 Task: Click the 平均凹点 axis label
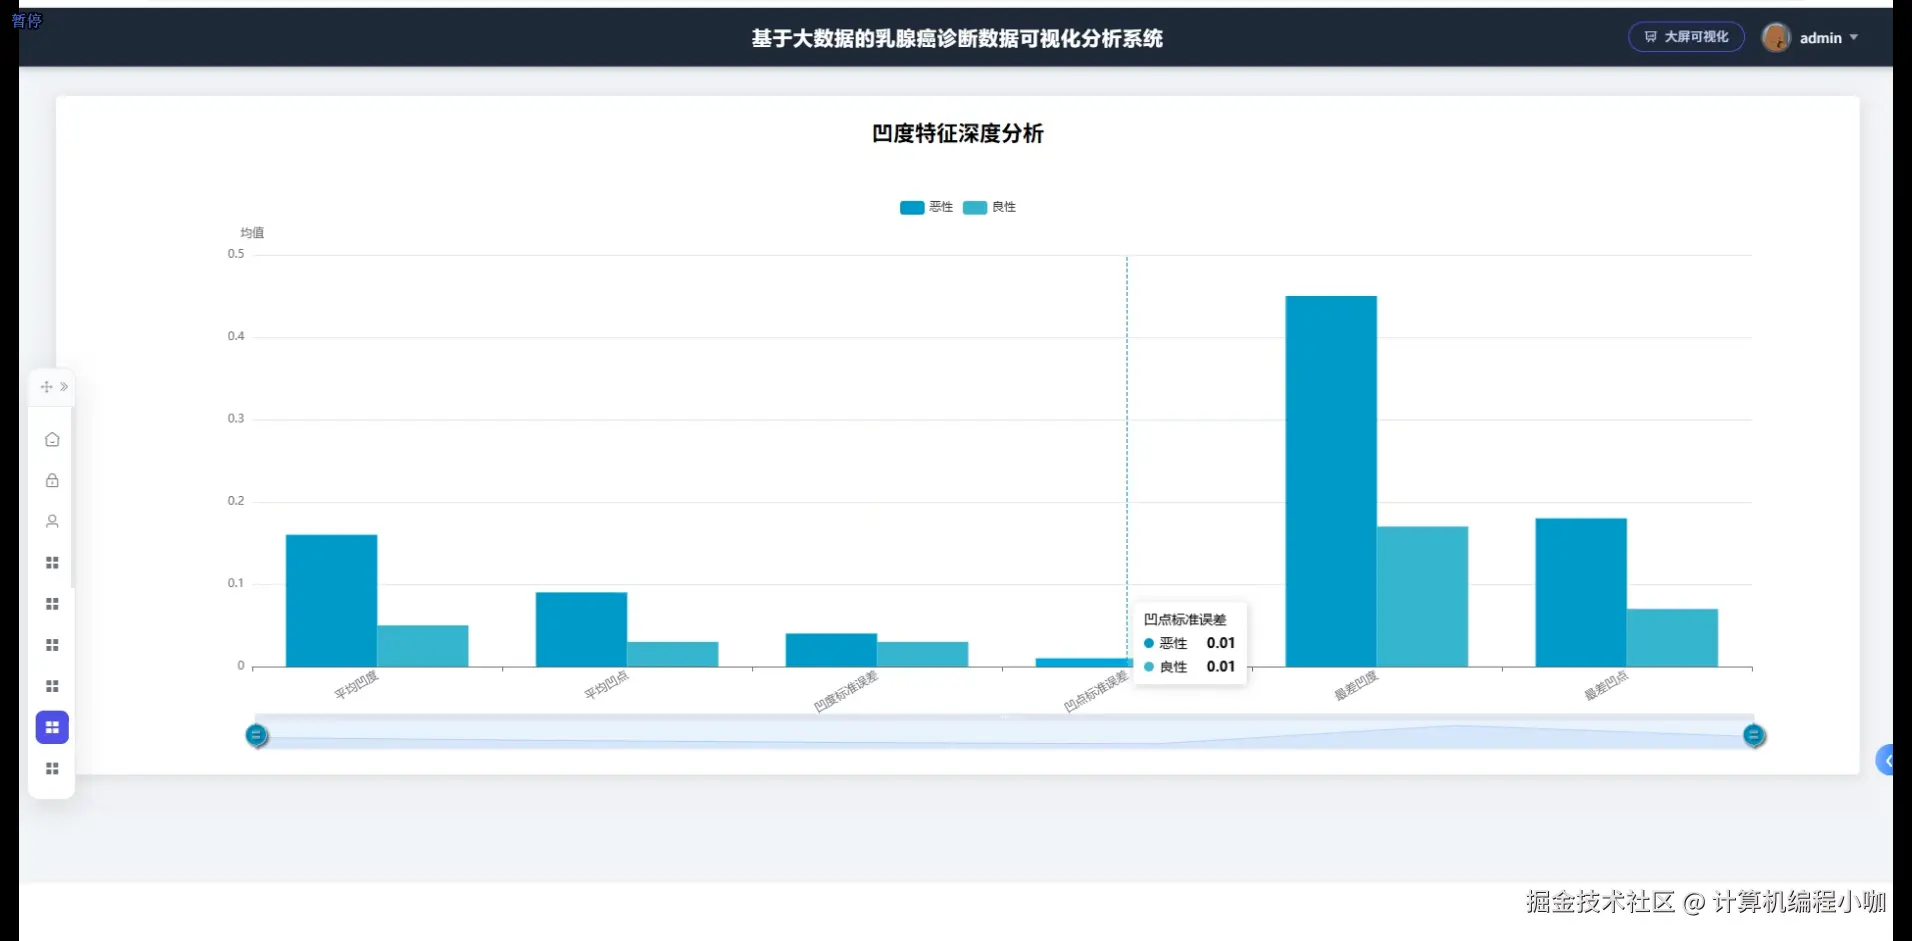click(606, 685)
